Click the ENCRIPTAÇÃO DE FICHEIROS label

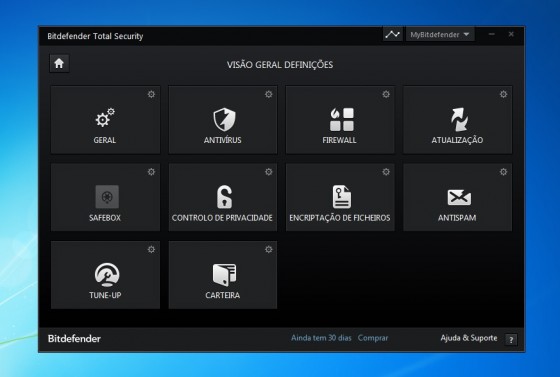click(340, 217)
